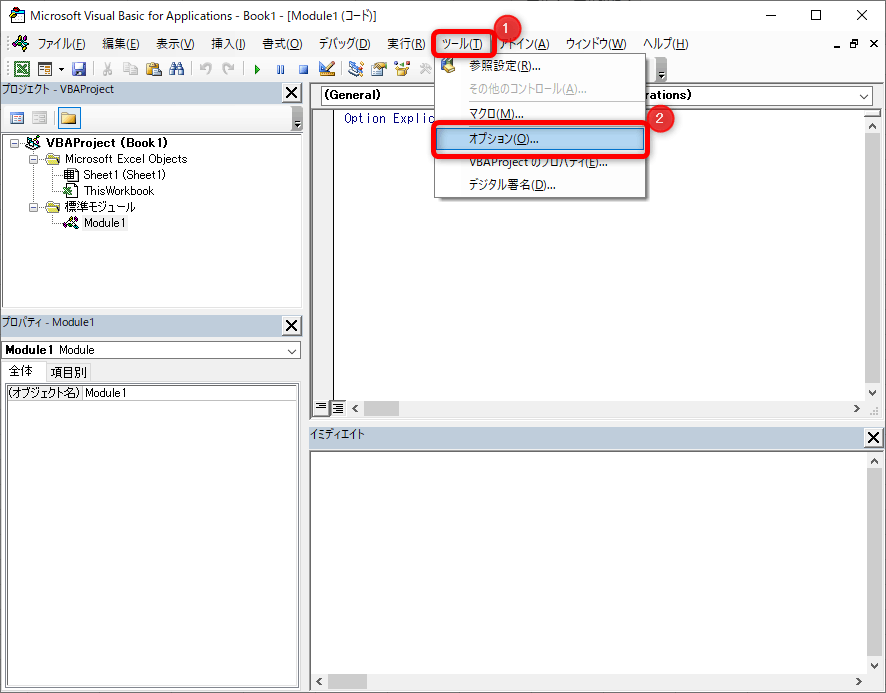Click the Project pane toolbar options arrow
Viewport: 886px width, 693px height.
(x=297, y=119)
